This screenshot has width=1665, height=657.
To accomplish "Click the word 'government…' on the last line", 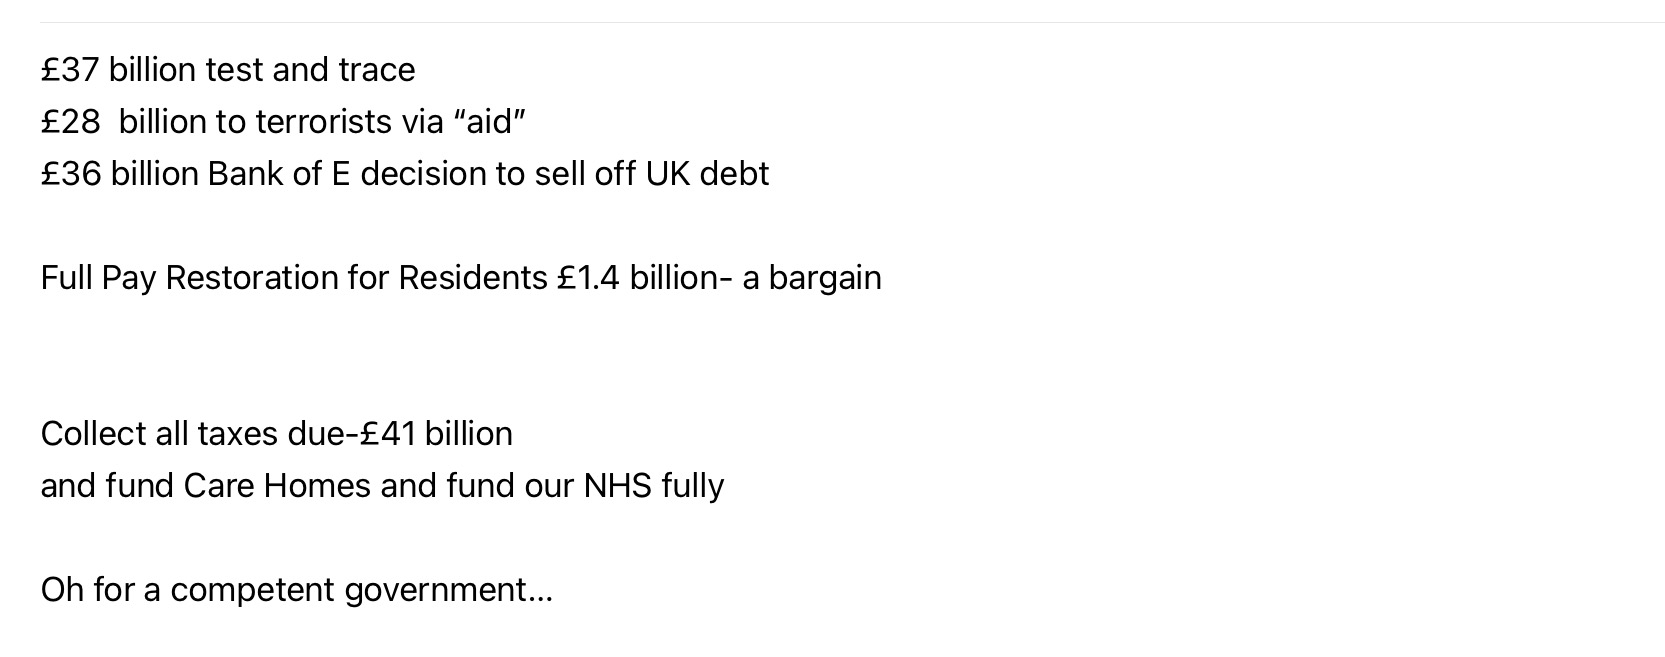I will coord(448,591).
